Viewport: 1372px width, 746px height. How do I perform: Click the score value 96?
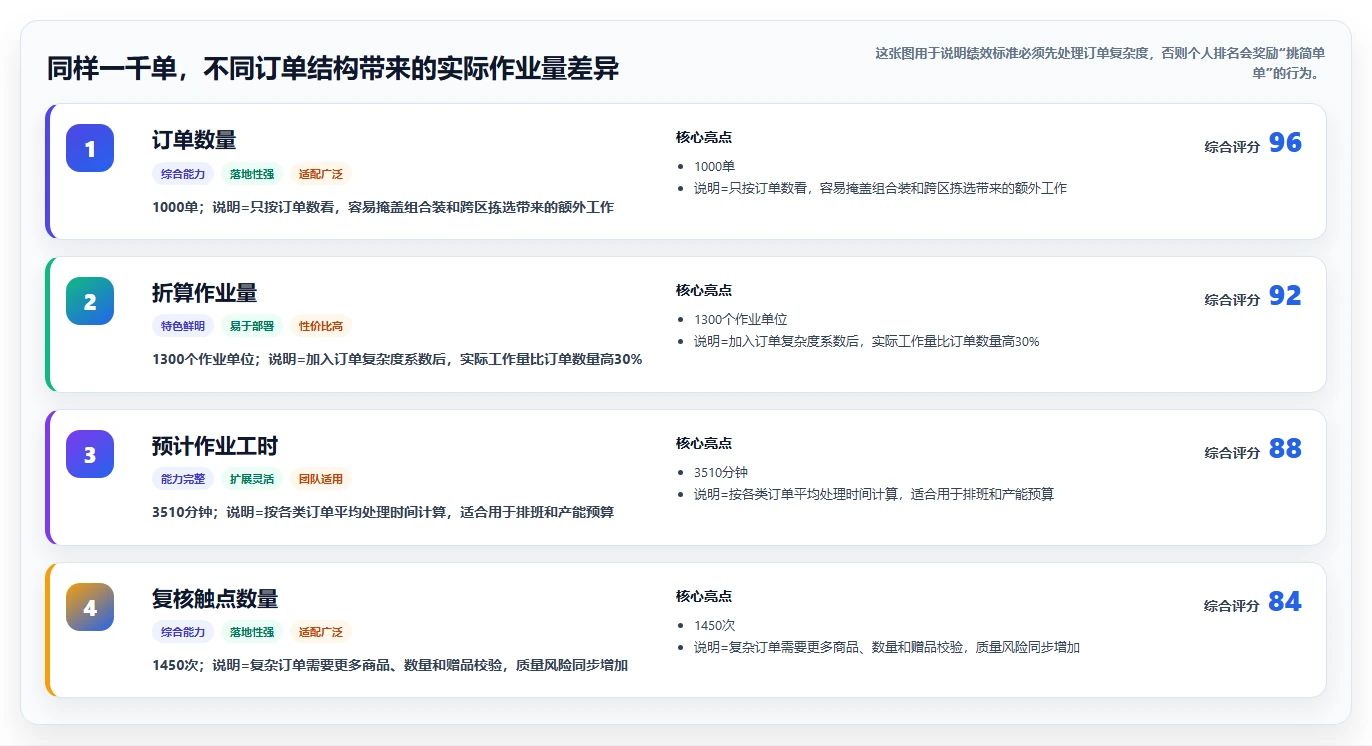(1285, 143)
